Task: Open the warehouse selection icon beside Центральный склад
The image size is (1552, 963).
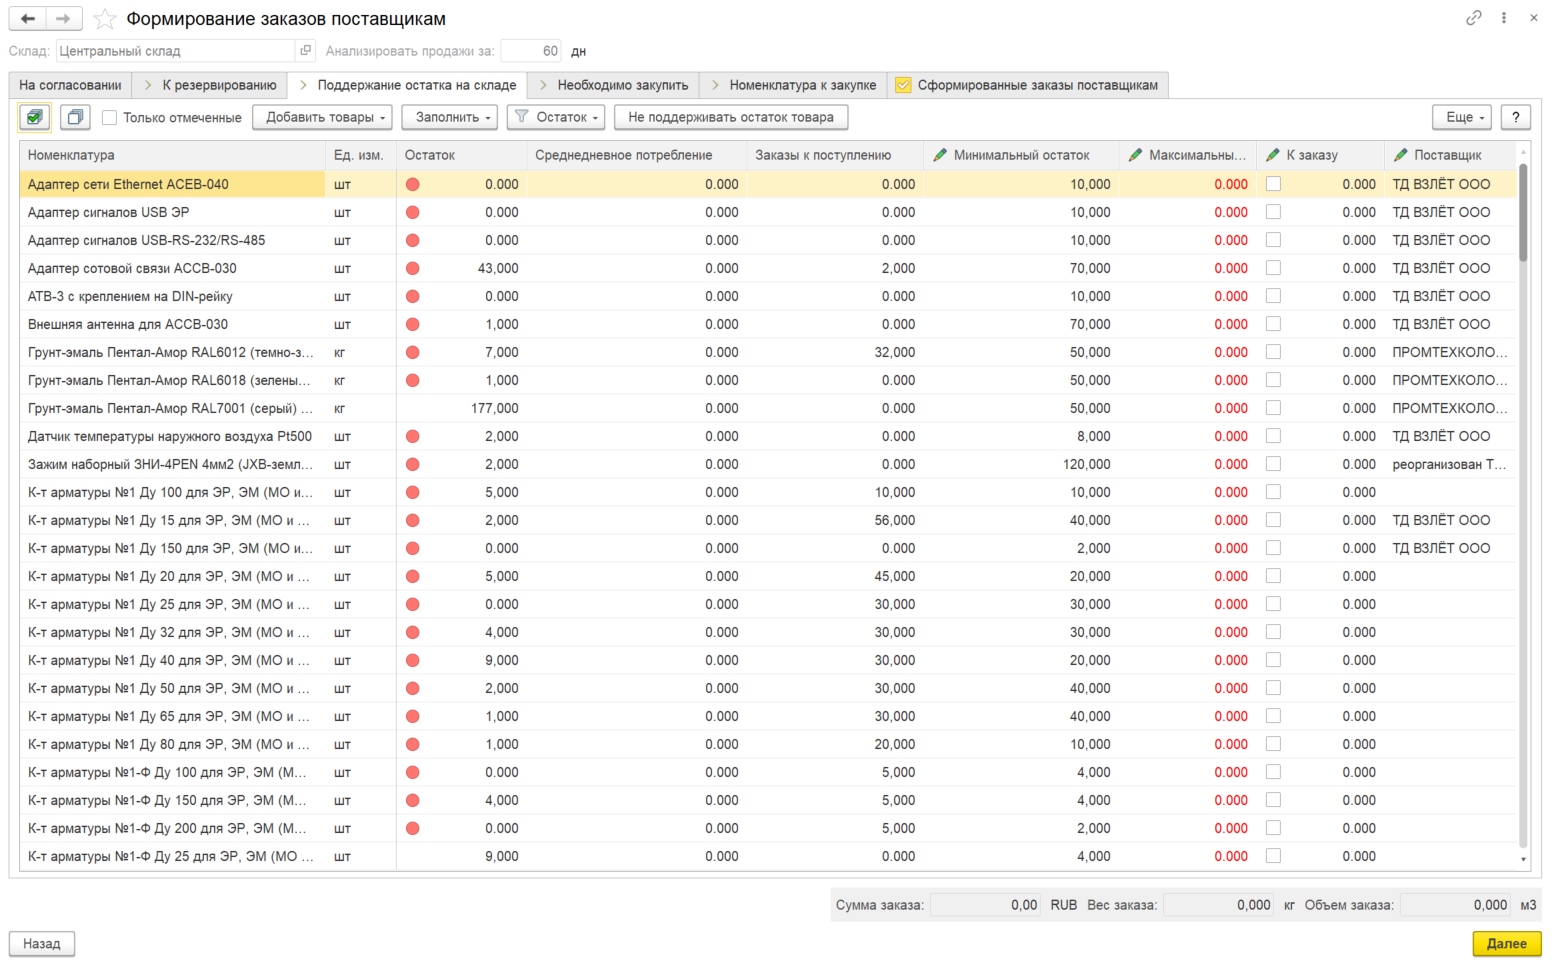Action: [x=306, y=50]
